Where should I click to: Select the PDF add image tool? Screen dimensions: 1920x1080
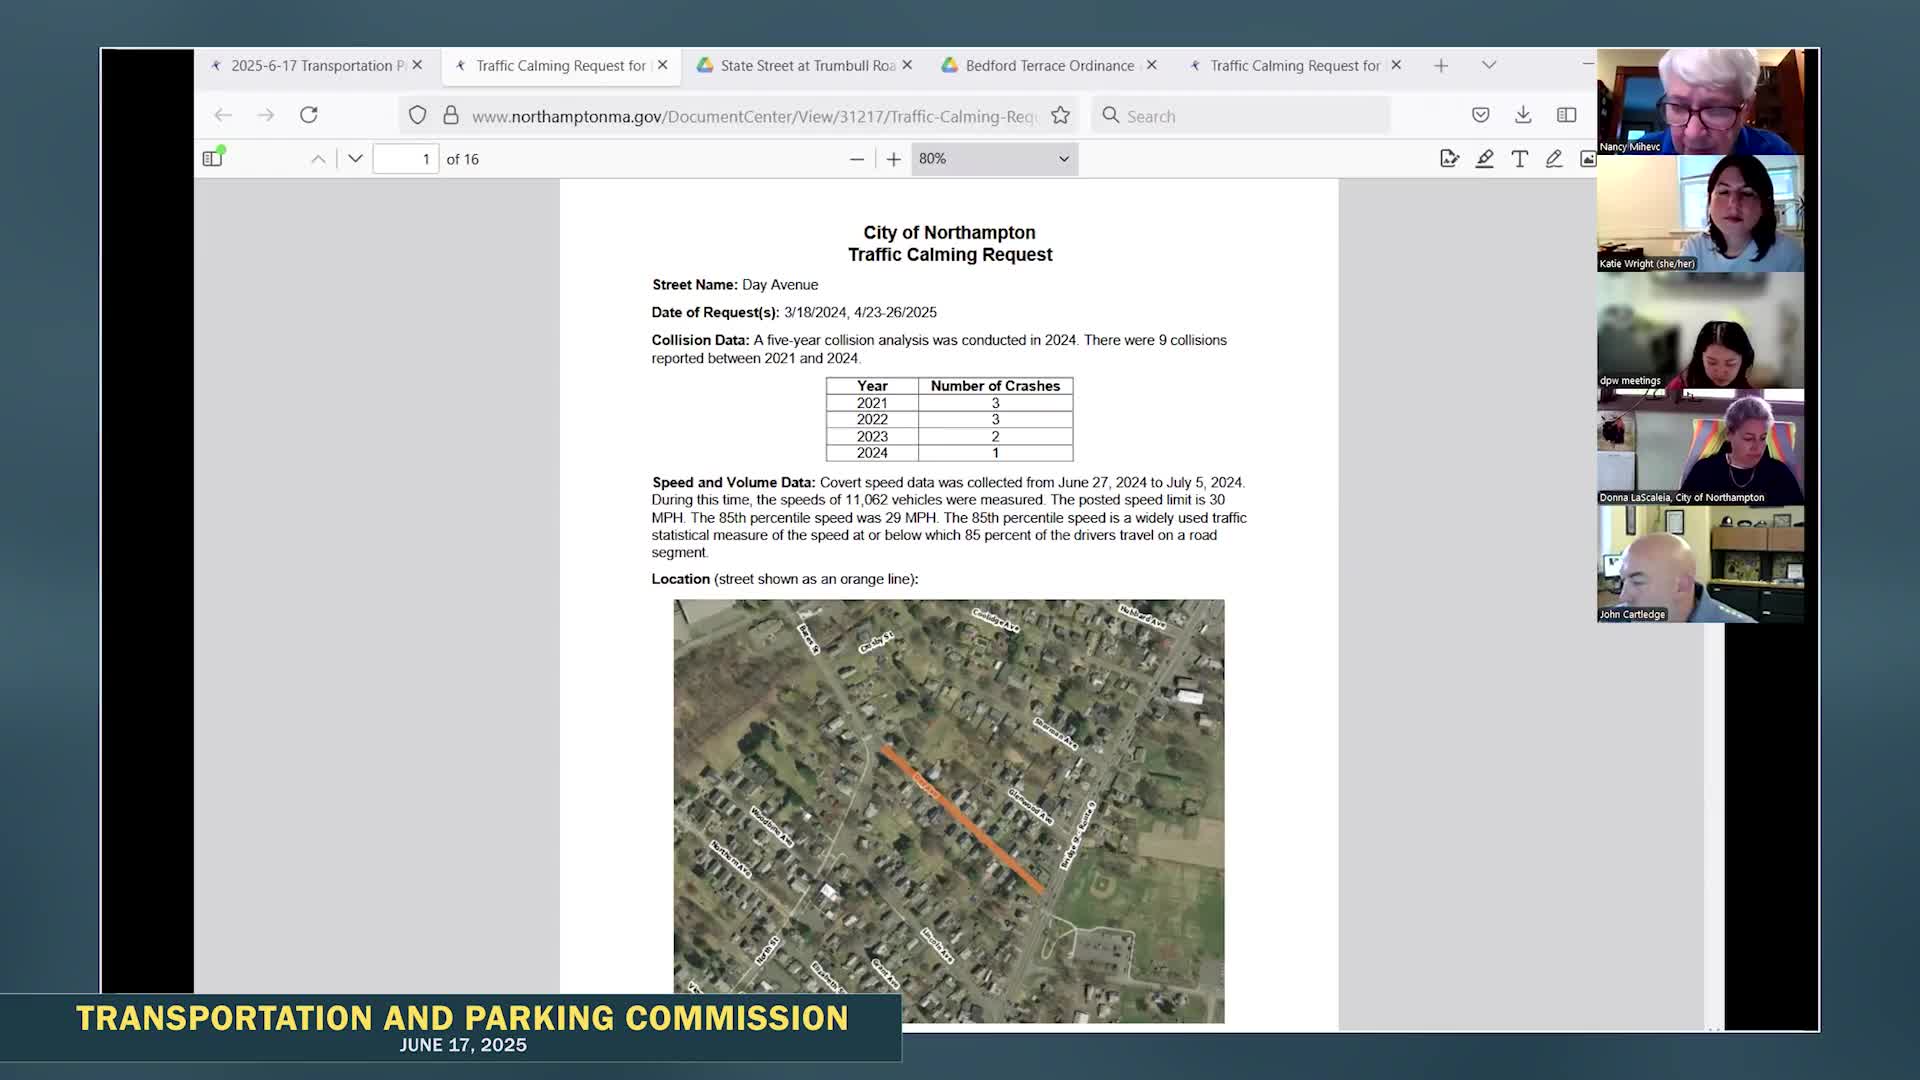click(x=1588, y=159)
